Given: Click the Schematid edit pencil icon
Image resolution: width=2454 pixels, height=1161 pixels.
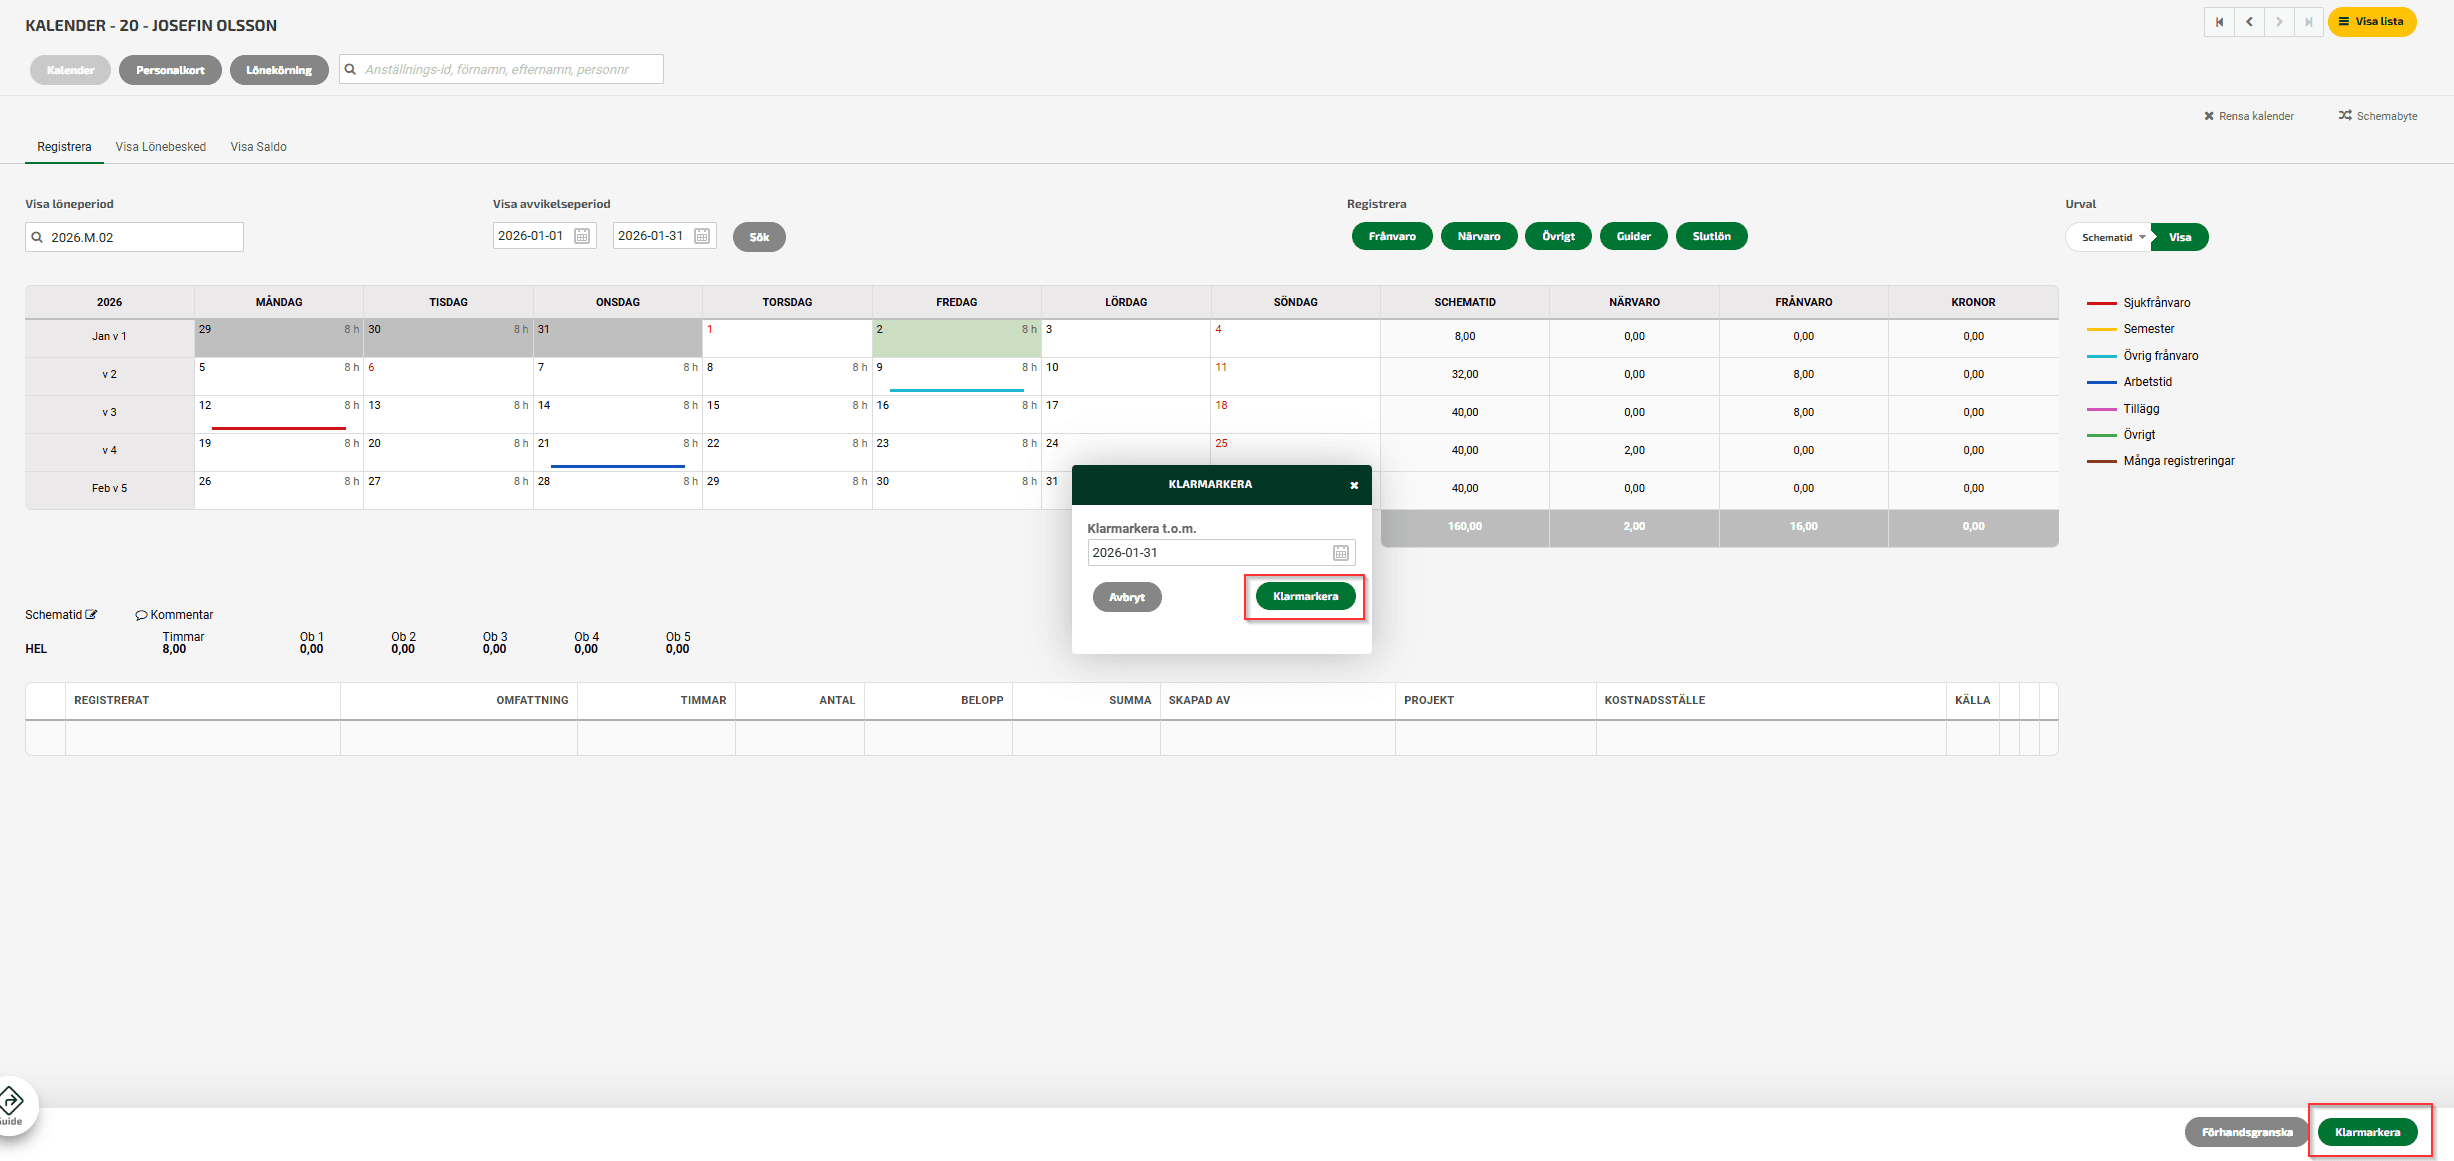Looking at the screenshot, I should [92, 615].
